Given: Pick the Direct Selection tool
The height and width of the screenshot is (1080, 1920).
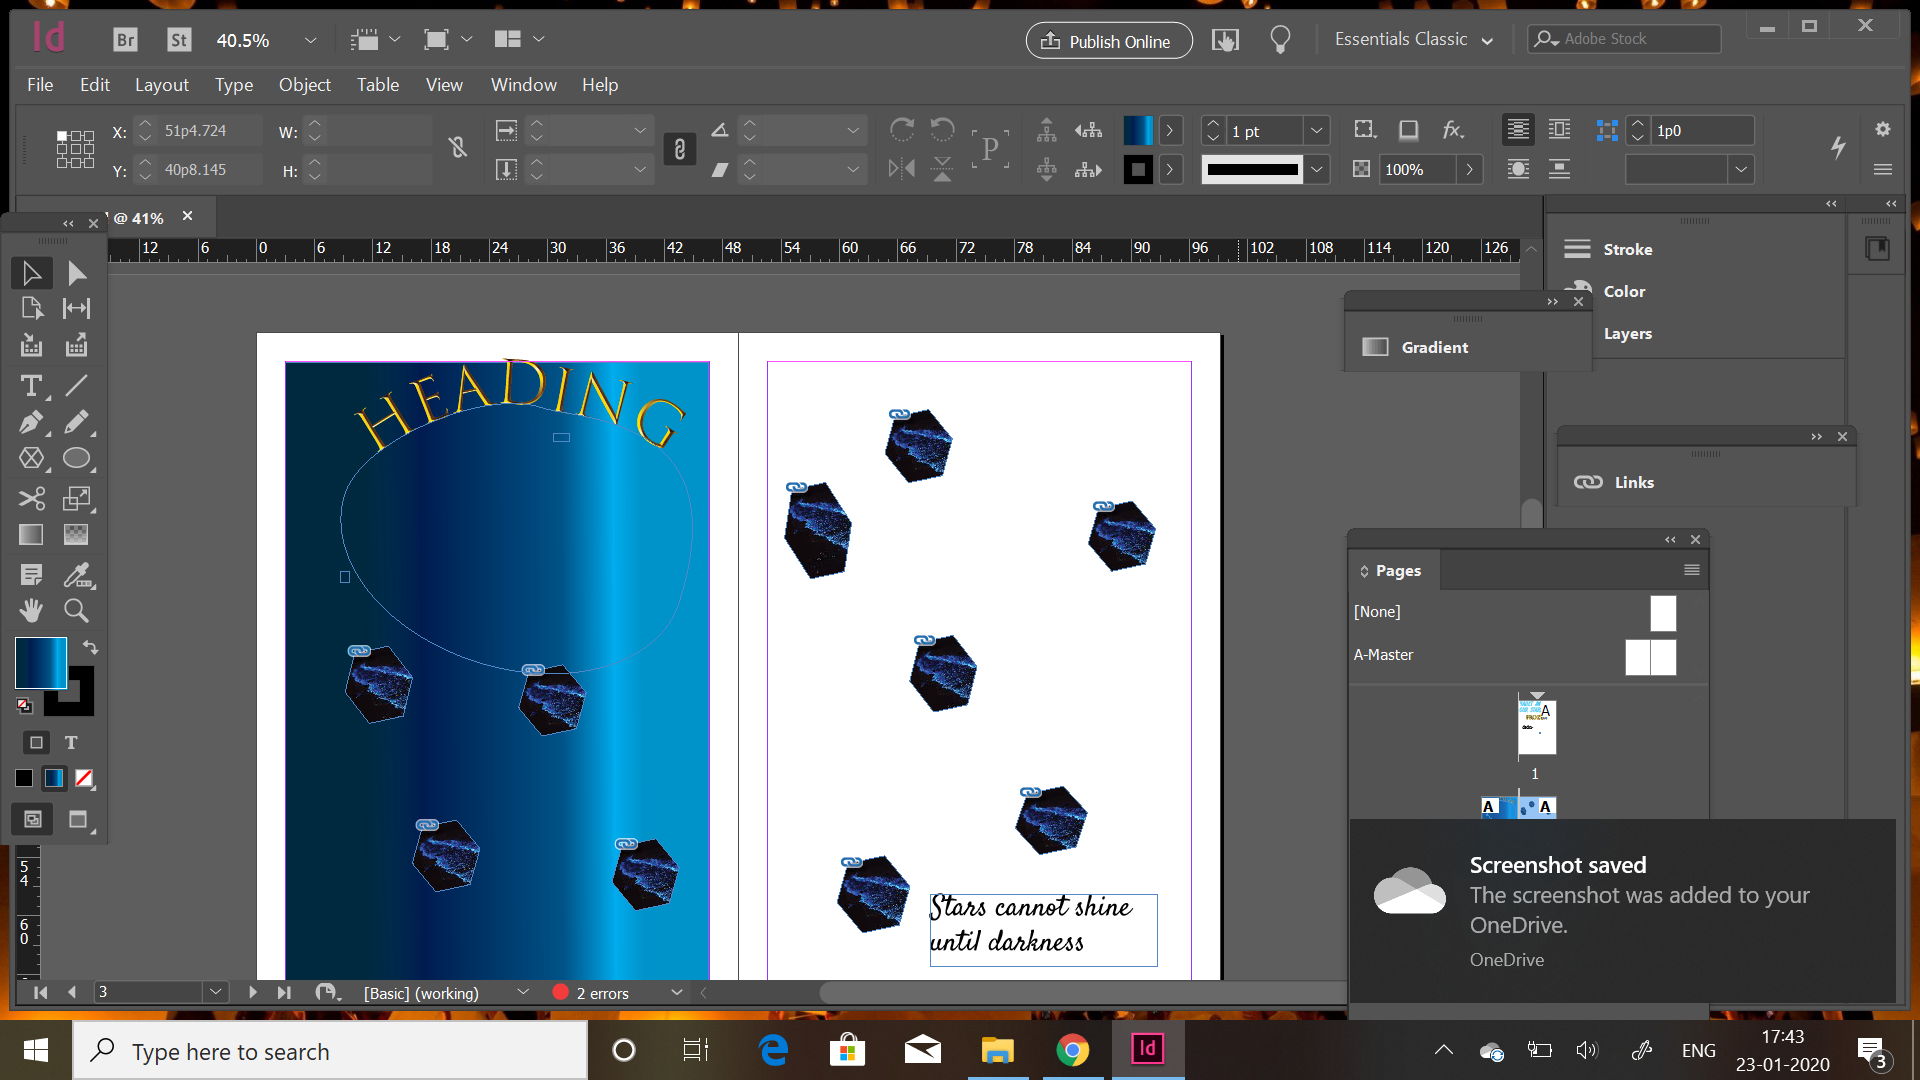Looking at the screenshot, I should tap(76, 273).
